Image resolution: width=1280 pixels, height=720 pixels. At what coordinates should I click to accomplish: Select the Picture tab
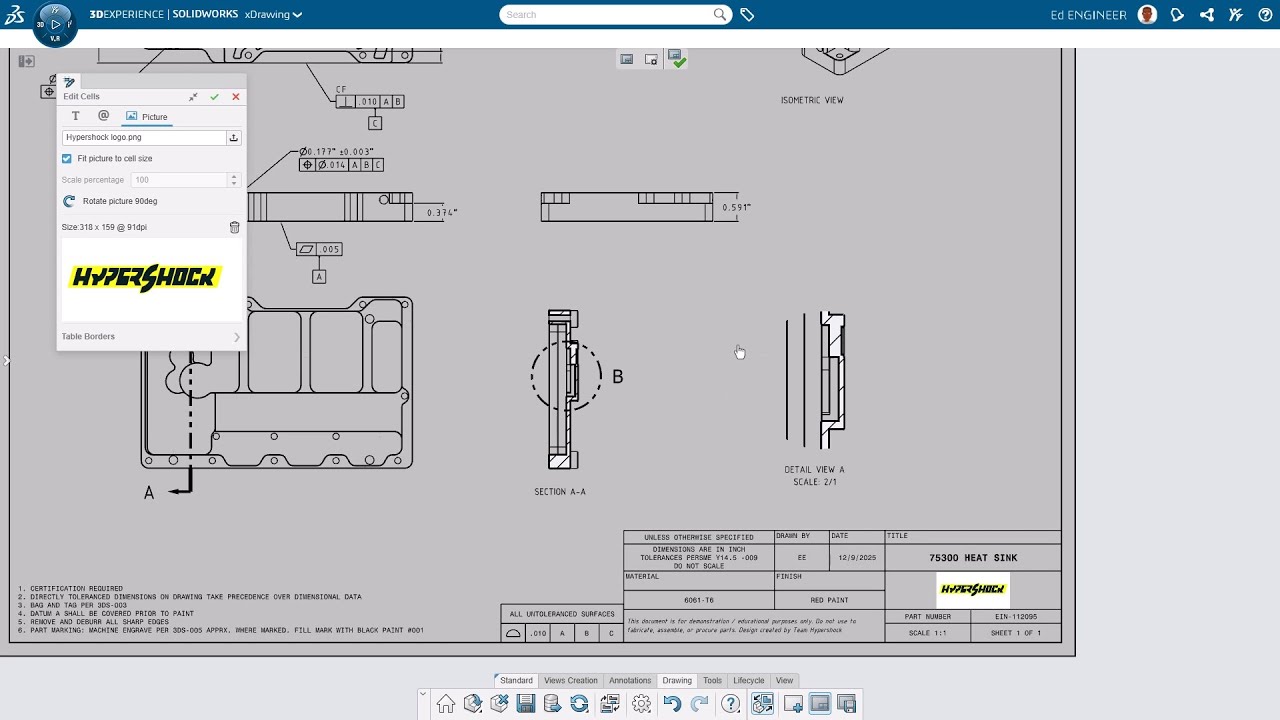[147, 116]
